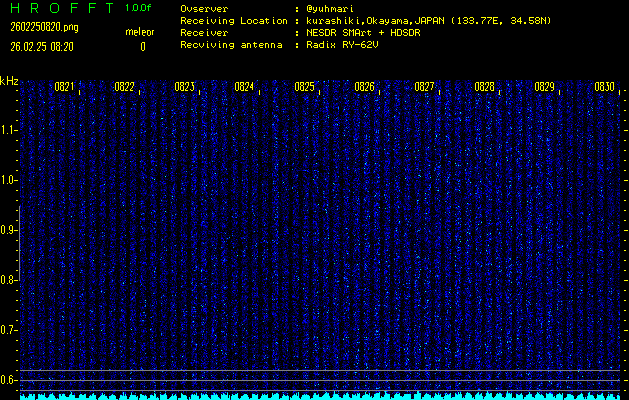Click the 0830 time marker
Screen dimensions: 629x400
pyautogui.click(x=604, y=87)
